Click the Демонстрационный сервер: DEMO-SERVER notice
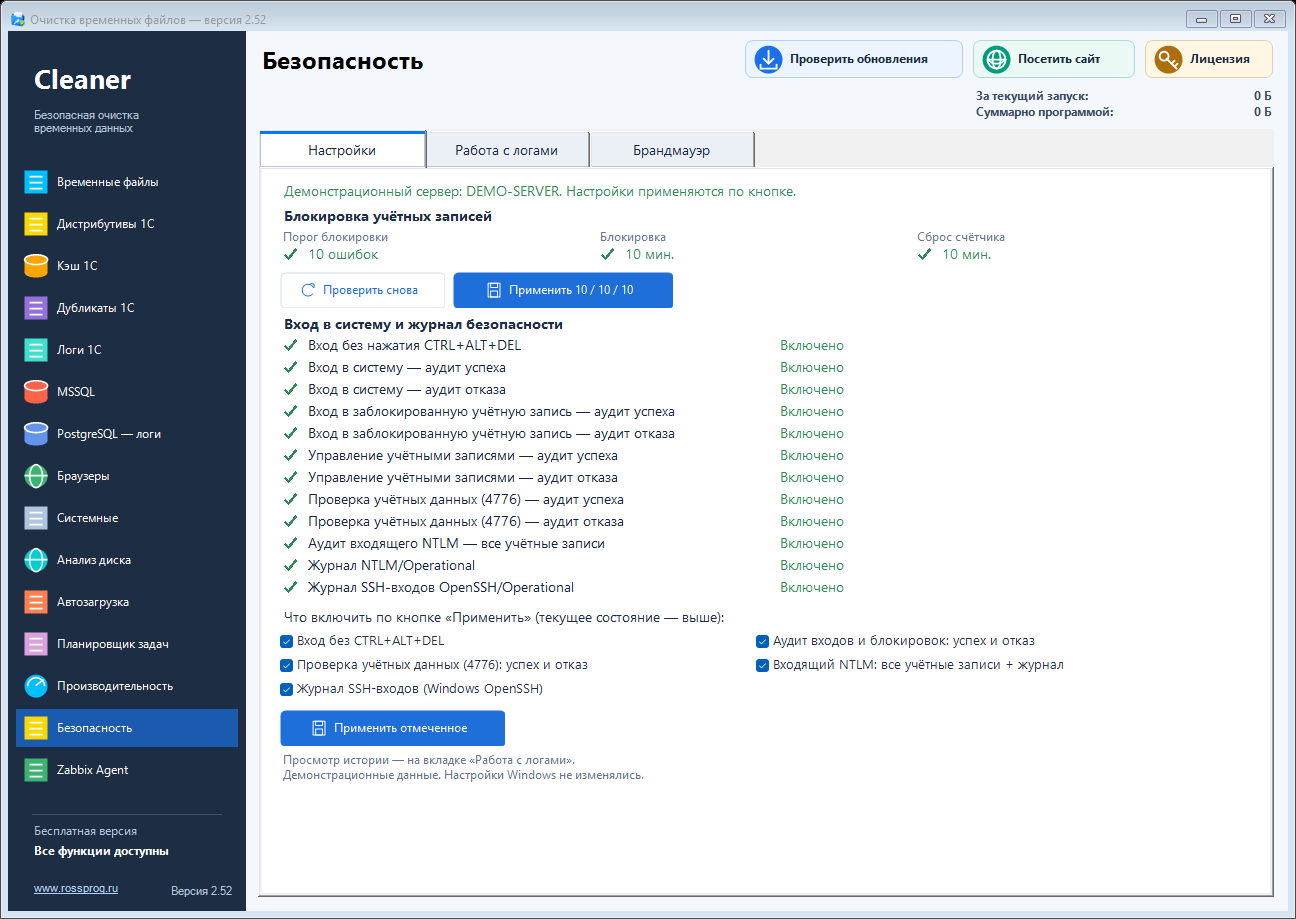Viewport: 1296px width, 919px height. [x=540, y=191]
